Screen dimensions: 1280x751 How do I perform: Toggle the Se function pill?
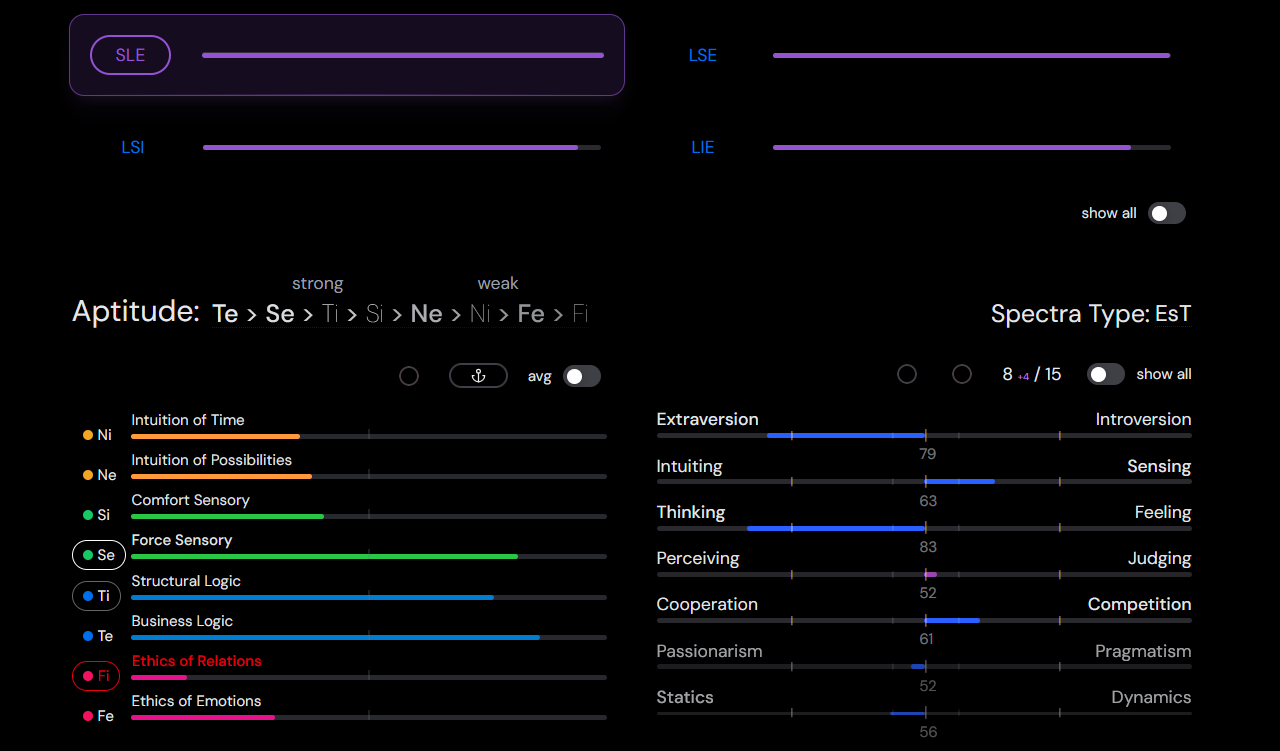coord(98,555)
